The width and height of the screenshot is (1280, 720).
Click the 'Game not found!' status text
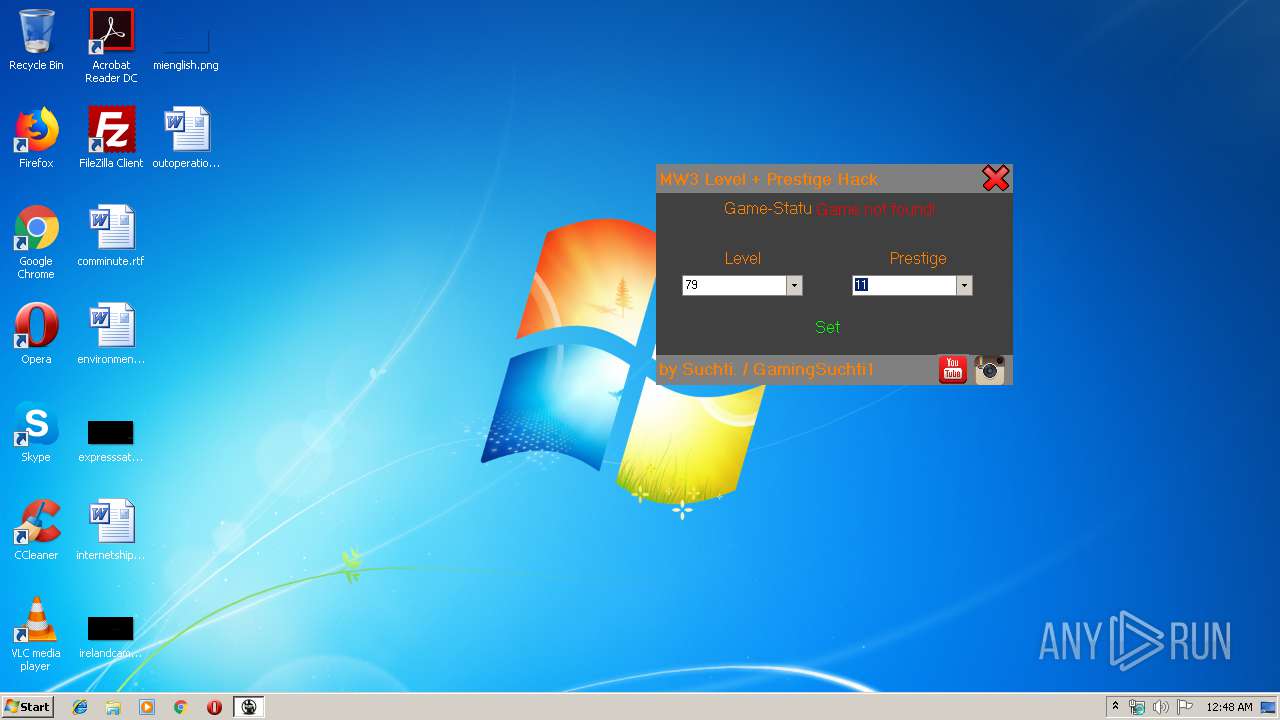pyautogui.click(x=876, y=210)
